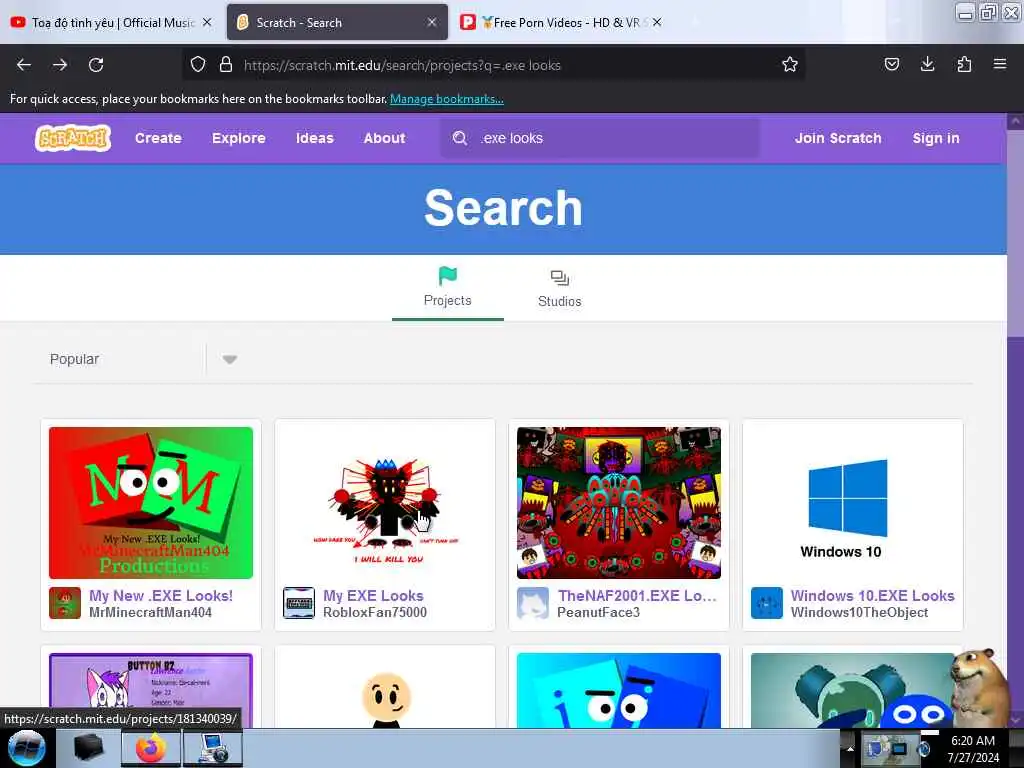Image resolution: width=1024 pixels, height=768 pixels.
Task: Open the About menu item
Action: [x=385, y=138]
